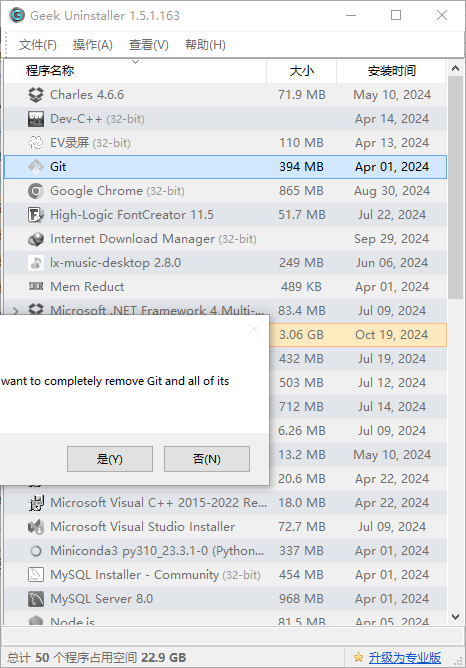Click the Jul 19, 2024 date cell

[x=391, y=359]
